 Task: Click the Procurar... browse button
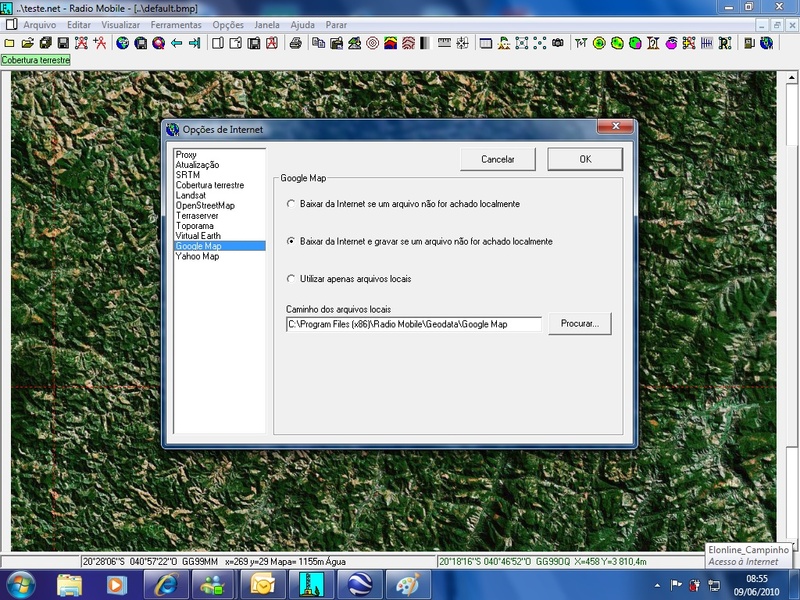[580, 323]
